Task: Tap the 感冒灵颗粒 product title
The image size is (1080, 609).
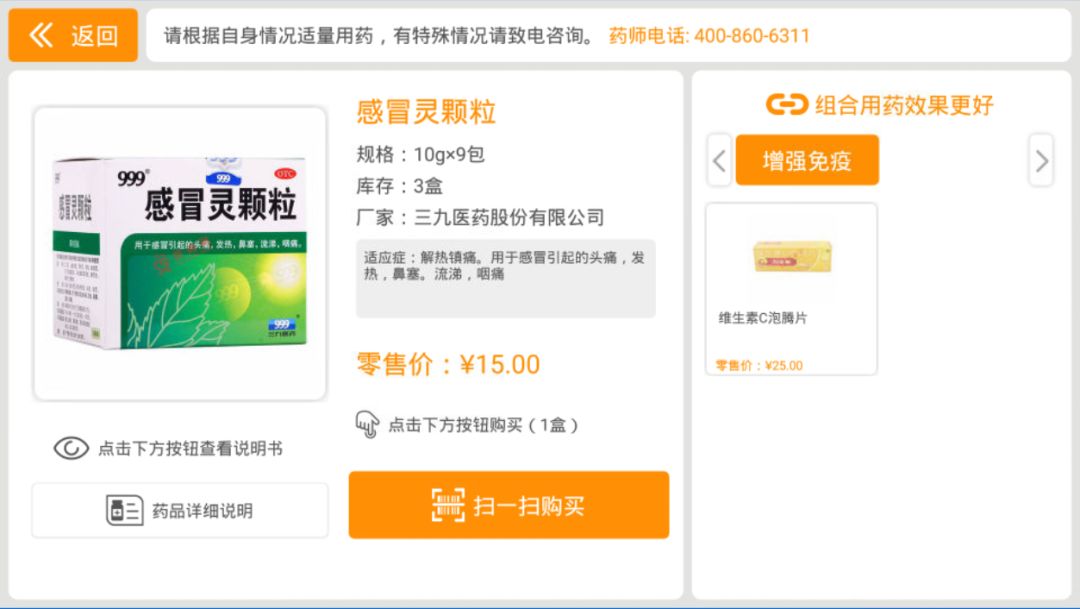Action: tap(426, 112)
